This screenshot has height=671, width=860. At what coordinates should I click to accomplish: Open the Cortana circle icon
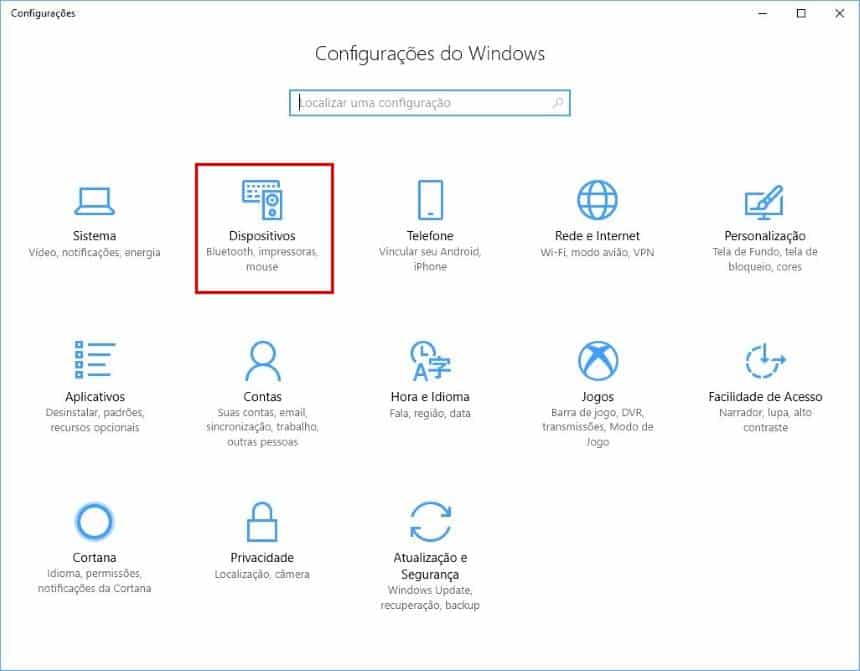coord(94,521)
